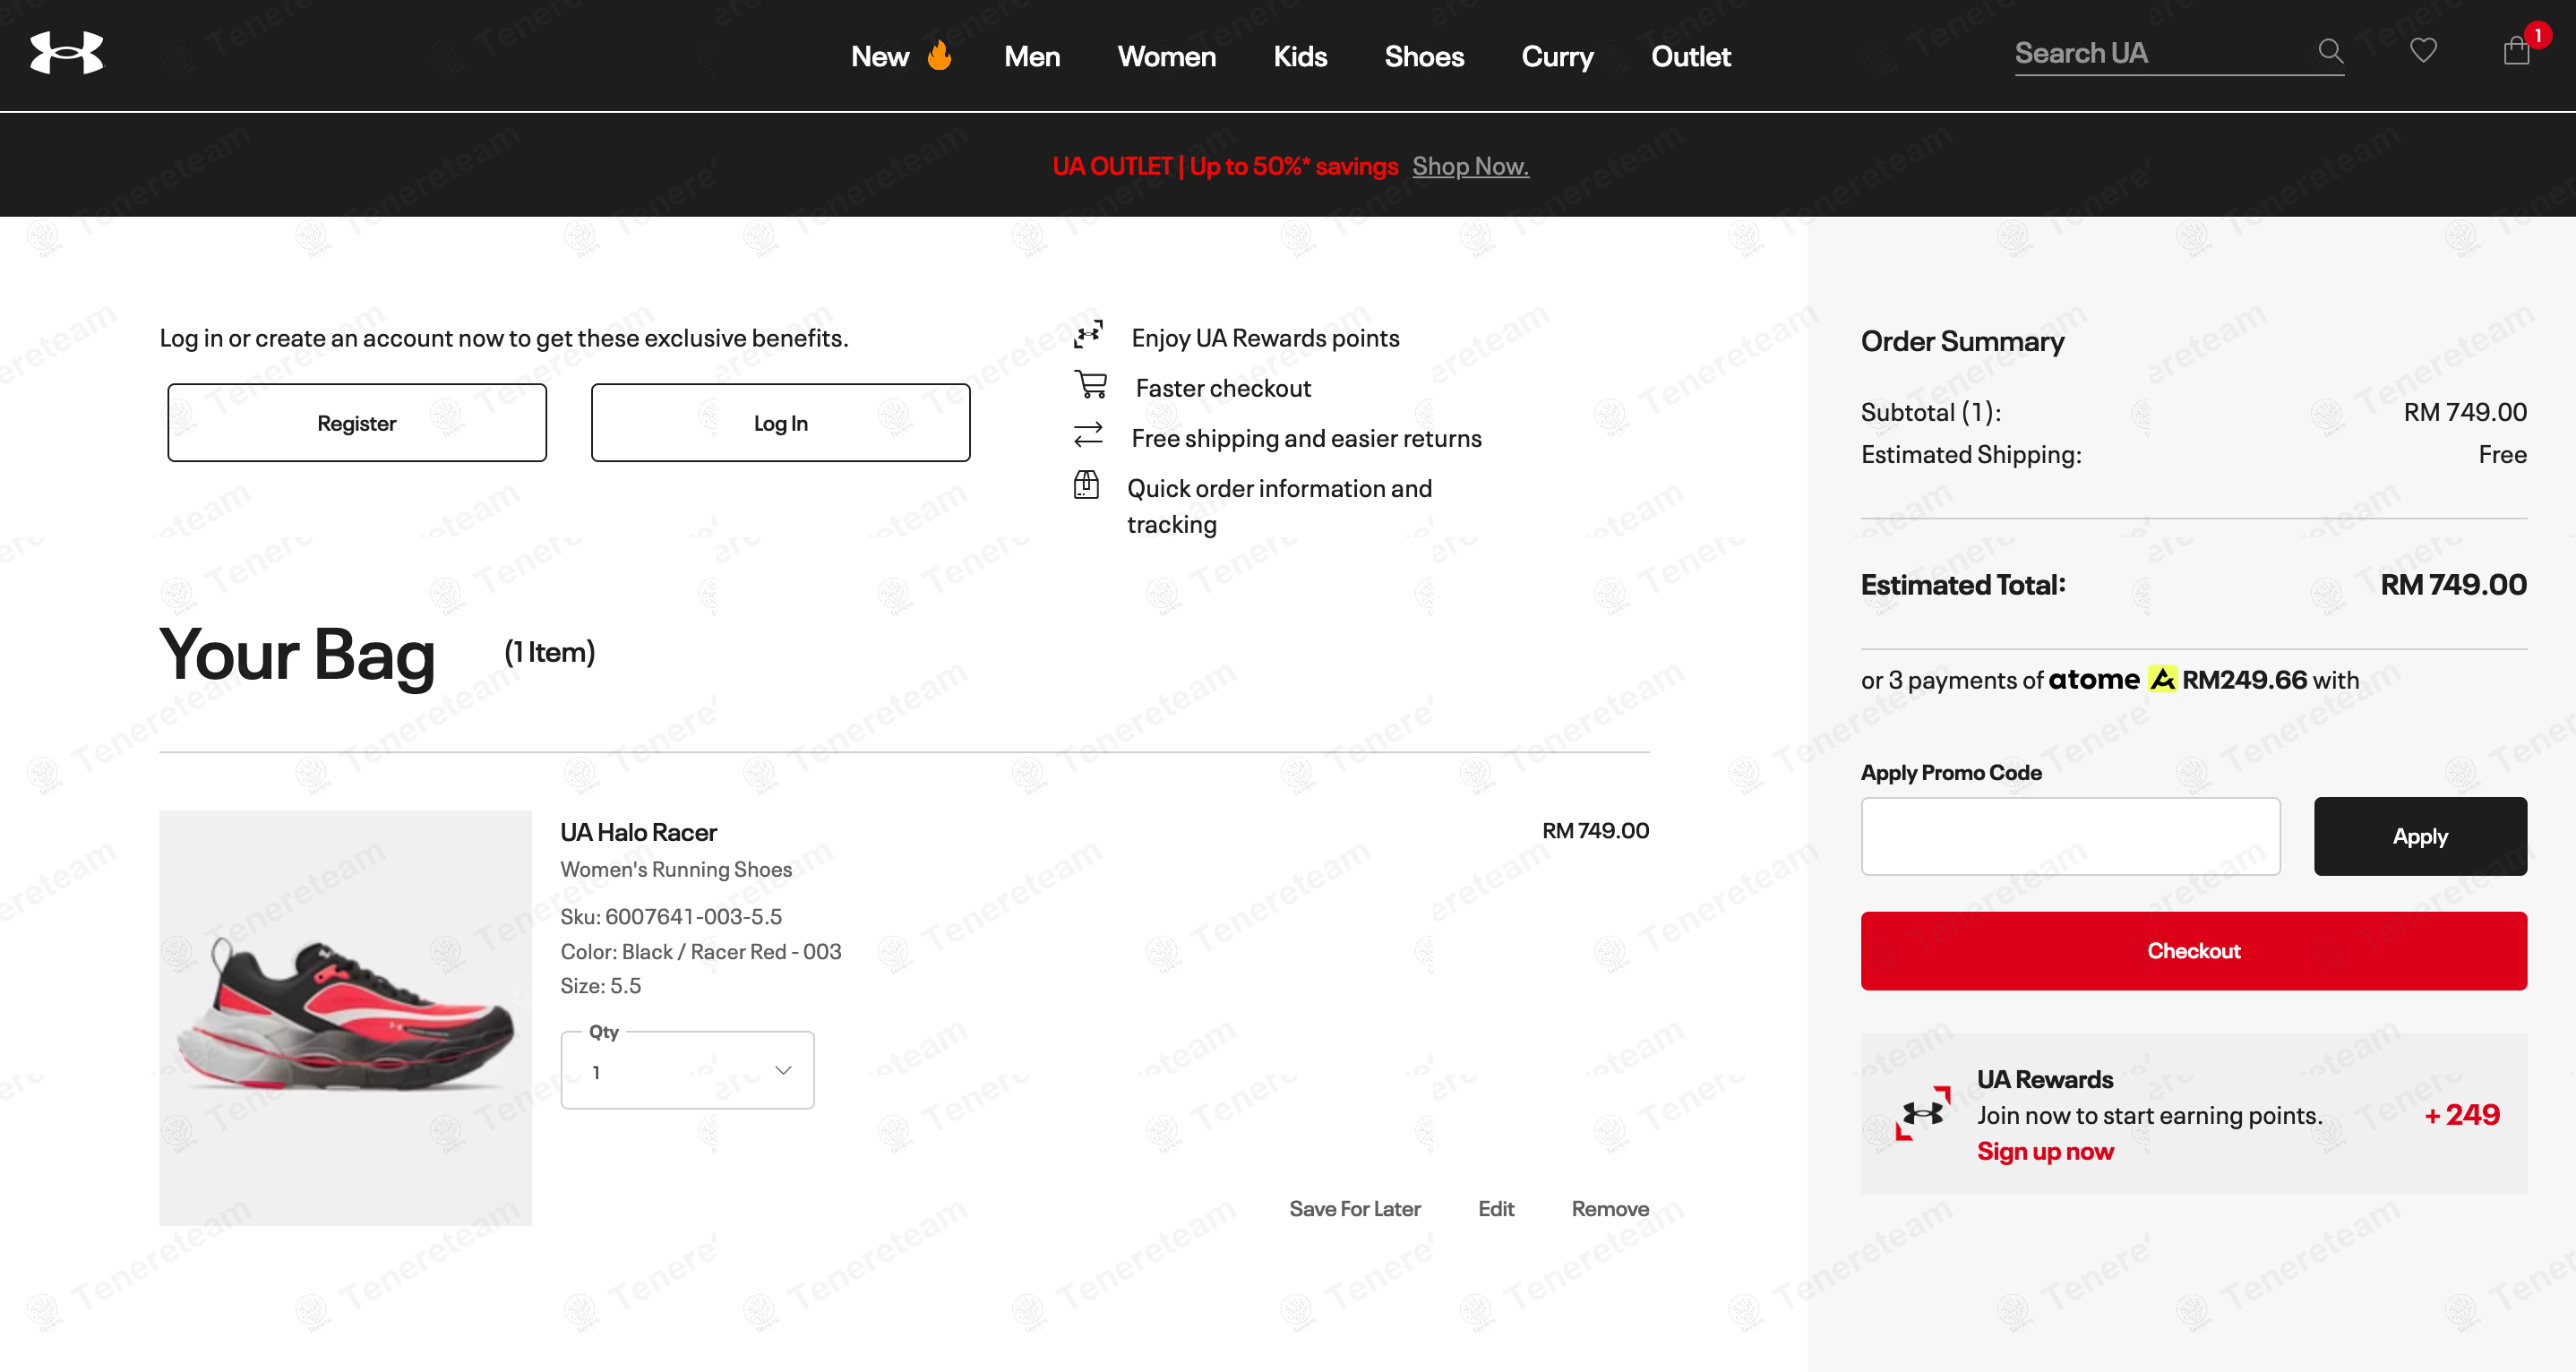Click the Order Summary heading
Image resolution: width=2576 pixels, height=1372 pixels.
[x=1962, y=342]
